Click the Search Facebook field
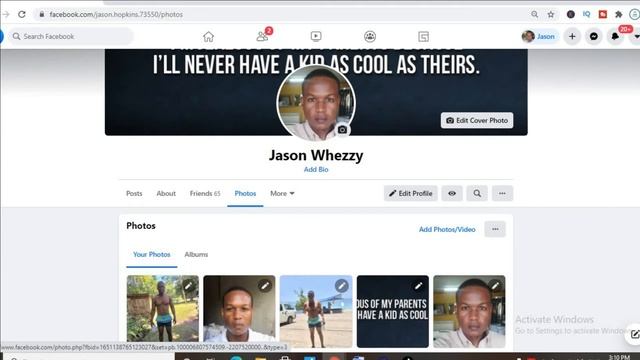The height and width of the screenshot is (360, 640). point(71,36)
